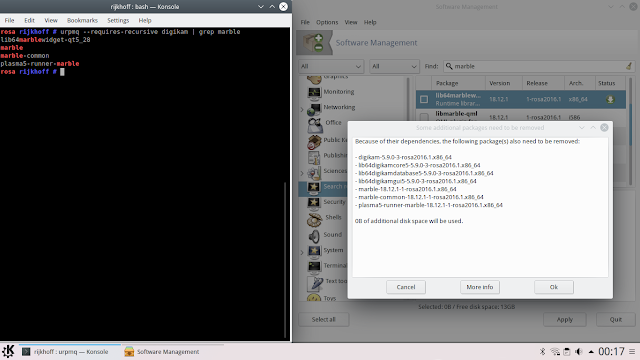Toggle libmarble-qml package checkbox
The height and width of the screenshot is (360, 640).
(x=424, y=117)
